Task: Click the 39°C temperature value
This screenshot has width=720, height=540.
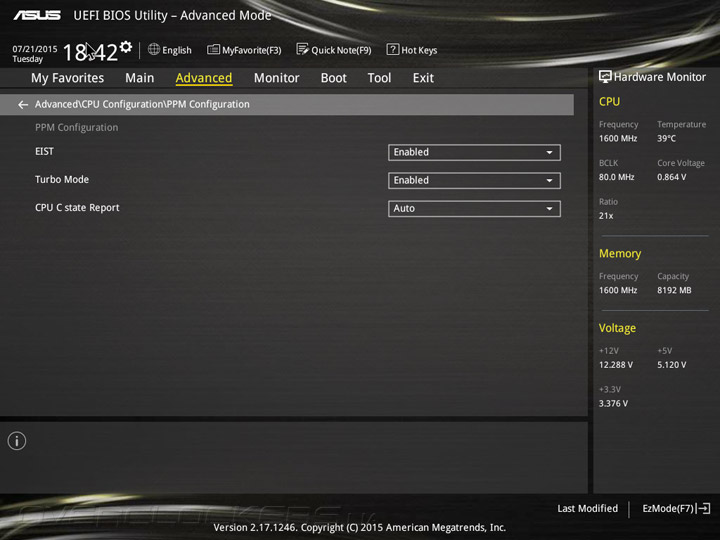Action: pyautogui.click(x=666, y=138)
